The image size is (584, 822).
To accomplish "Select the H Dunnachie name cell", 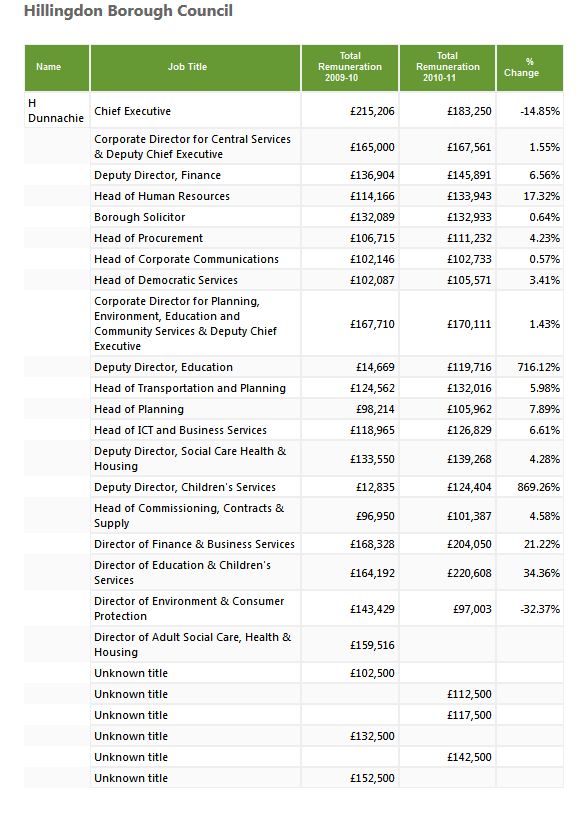I will [57, 111].
